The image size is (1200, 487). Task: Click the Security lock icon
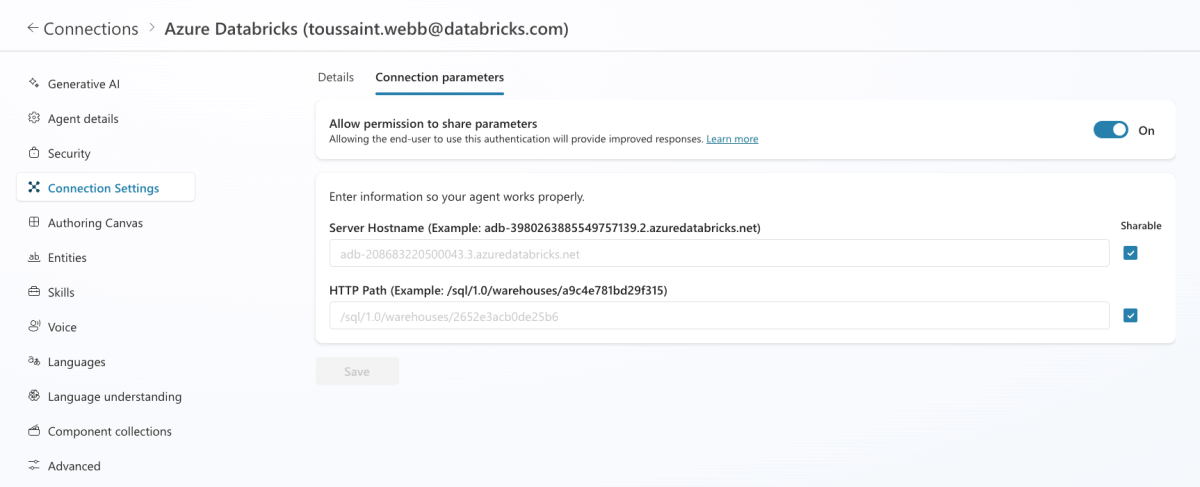(x=34, y=153)
